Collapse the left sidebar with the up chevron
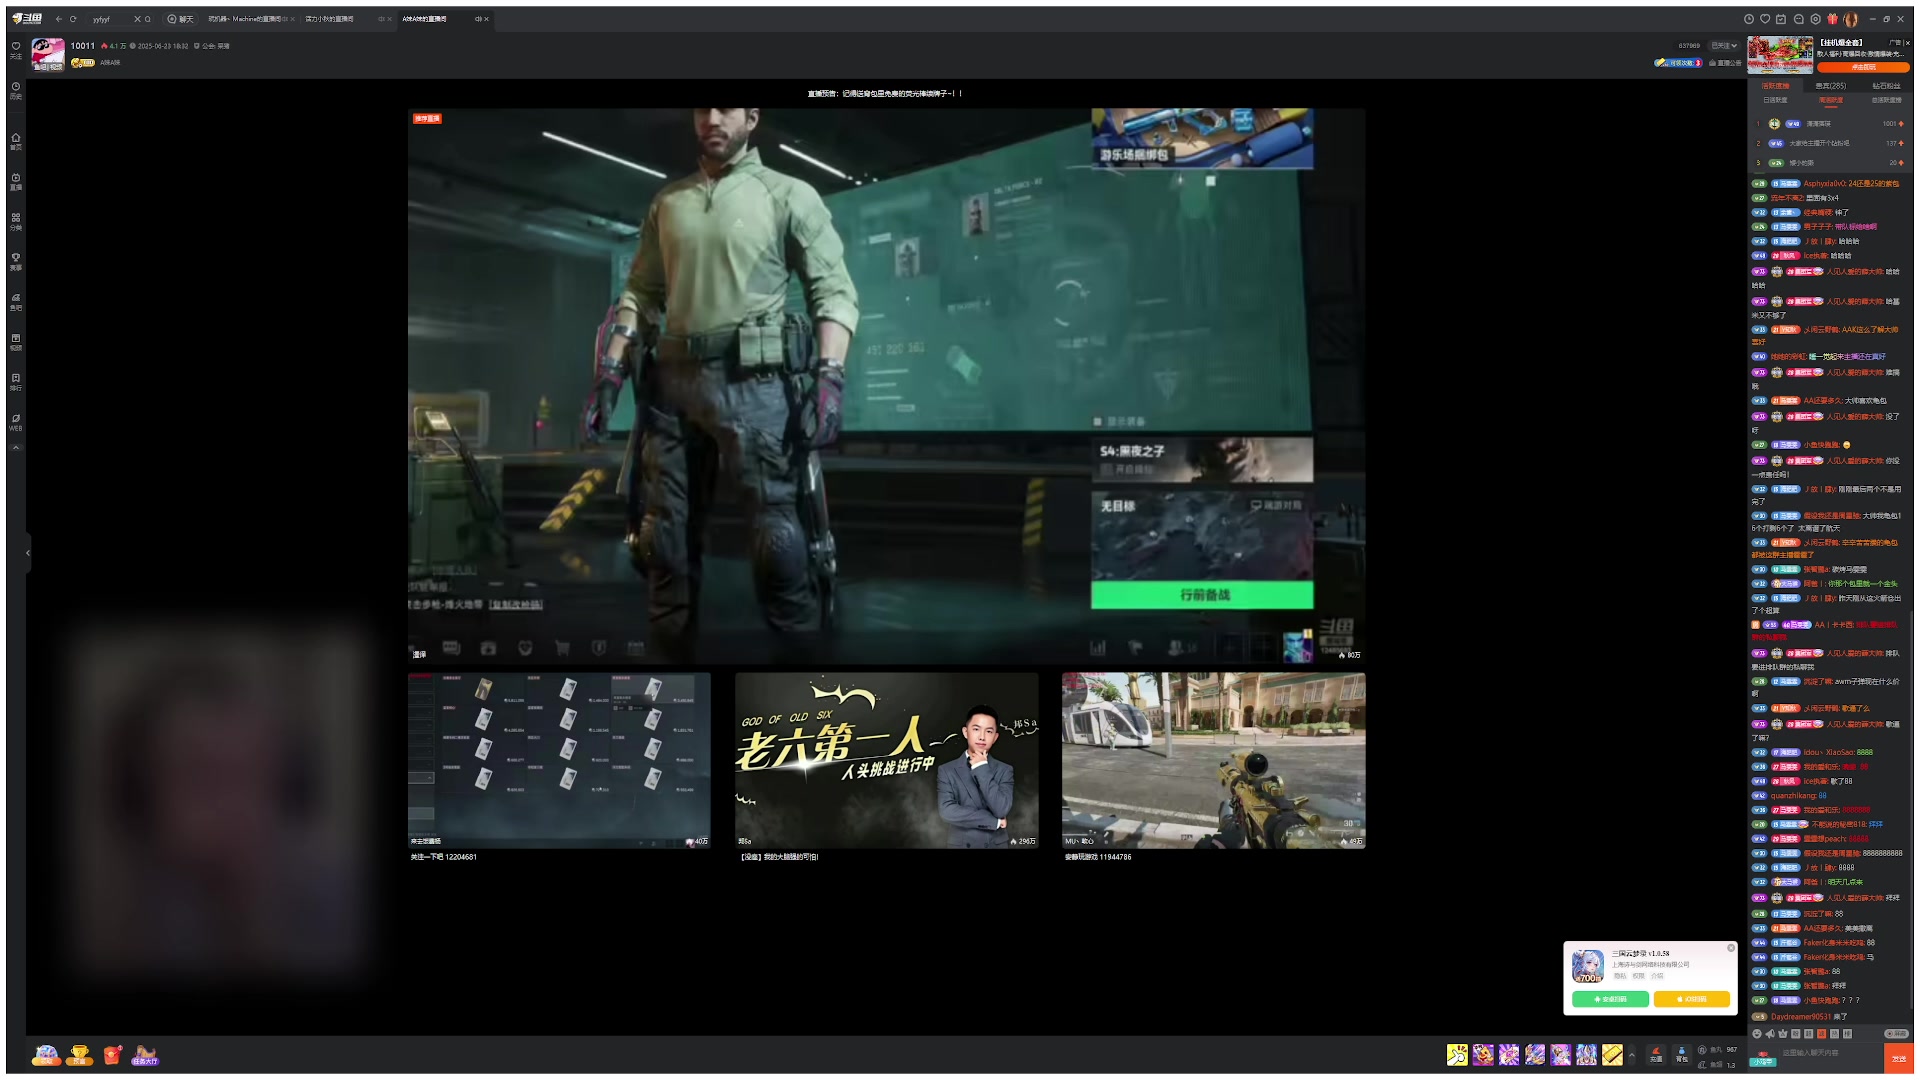 15,448
